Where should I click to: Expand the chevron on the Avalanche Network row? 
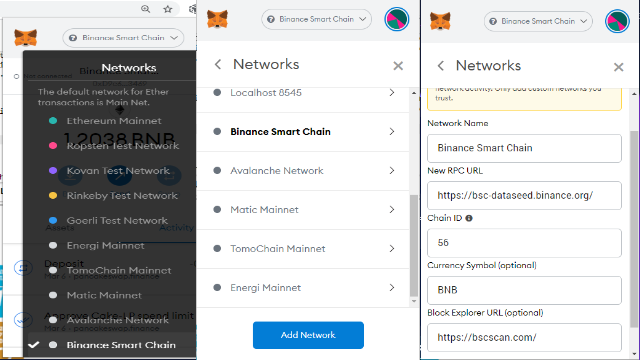[392, 171]
